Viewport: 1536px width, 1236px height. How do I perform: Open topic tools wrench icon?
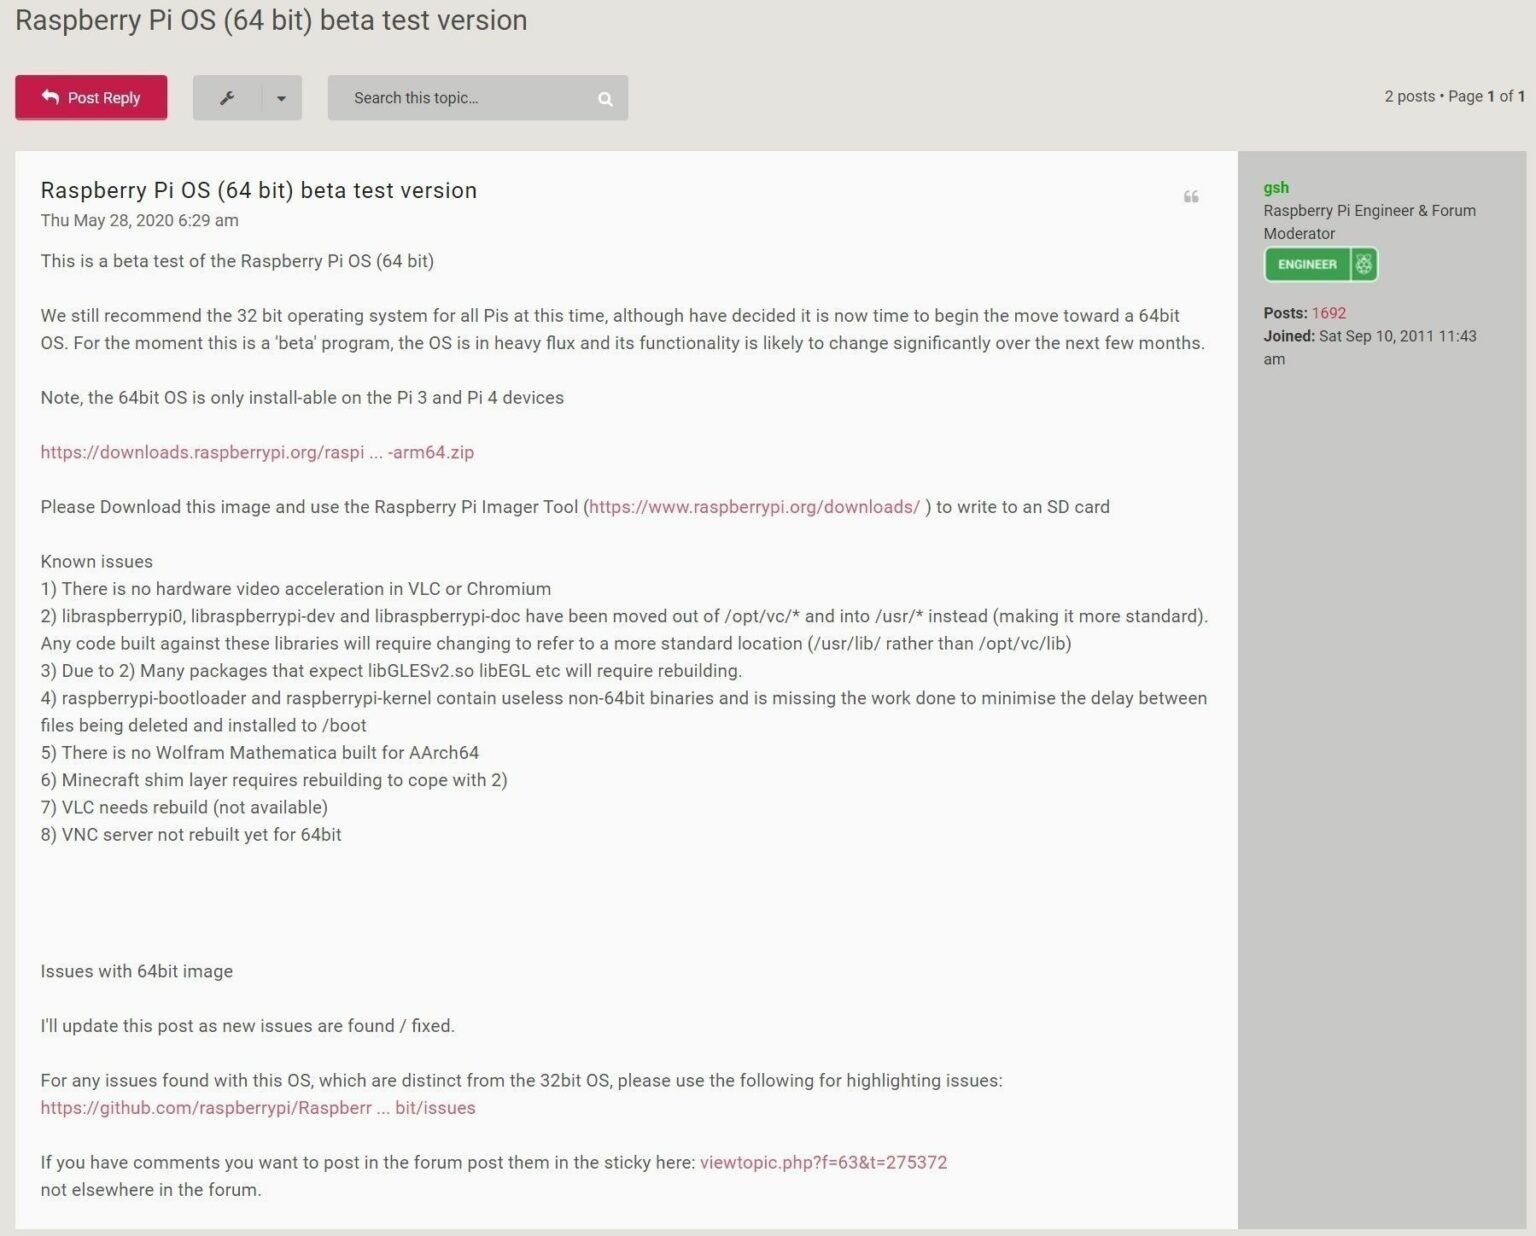[x=227, y=98]
